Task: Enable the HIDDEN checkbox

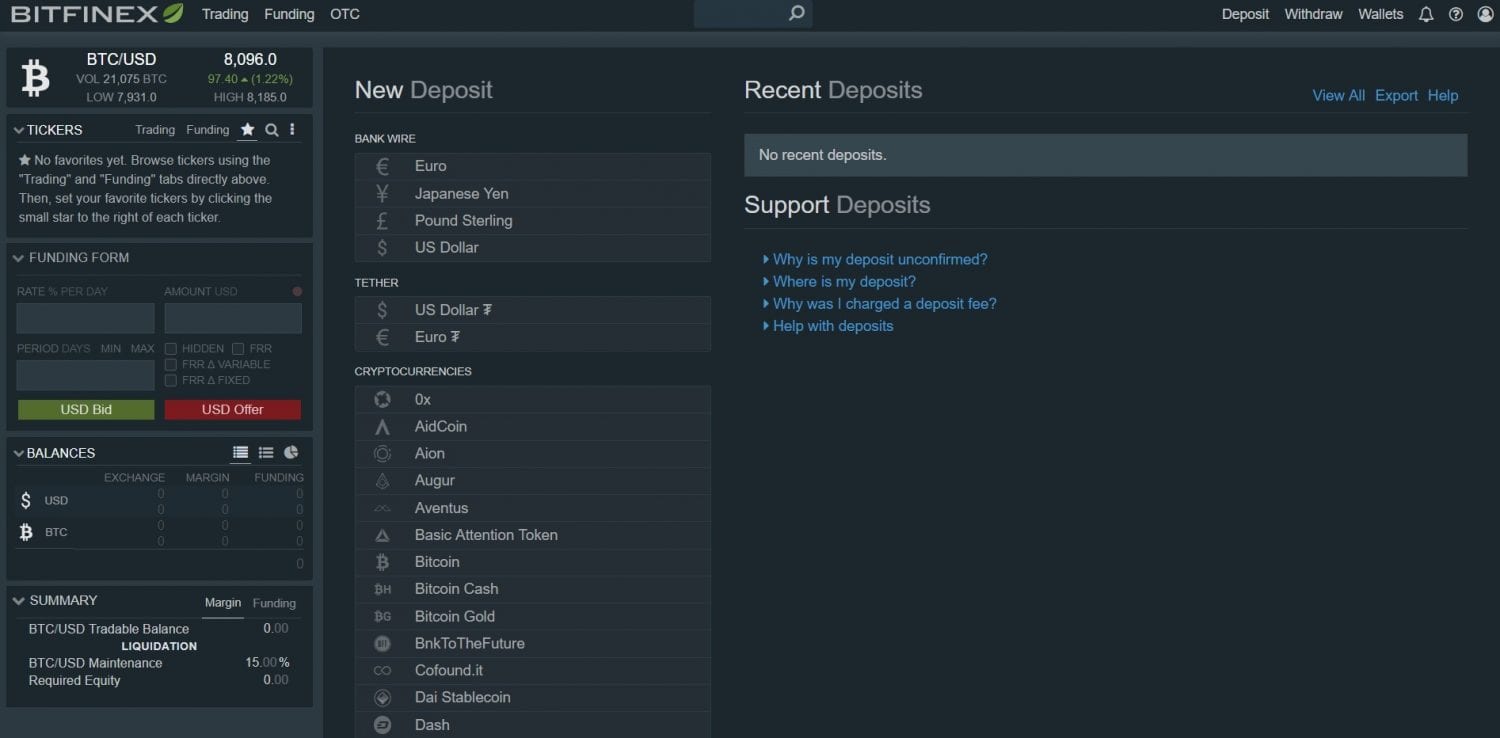Action: click(171, 349)
